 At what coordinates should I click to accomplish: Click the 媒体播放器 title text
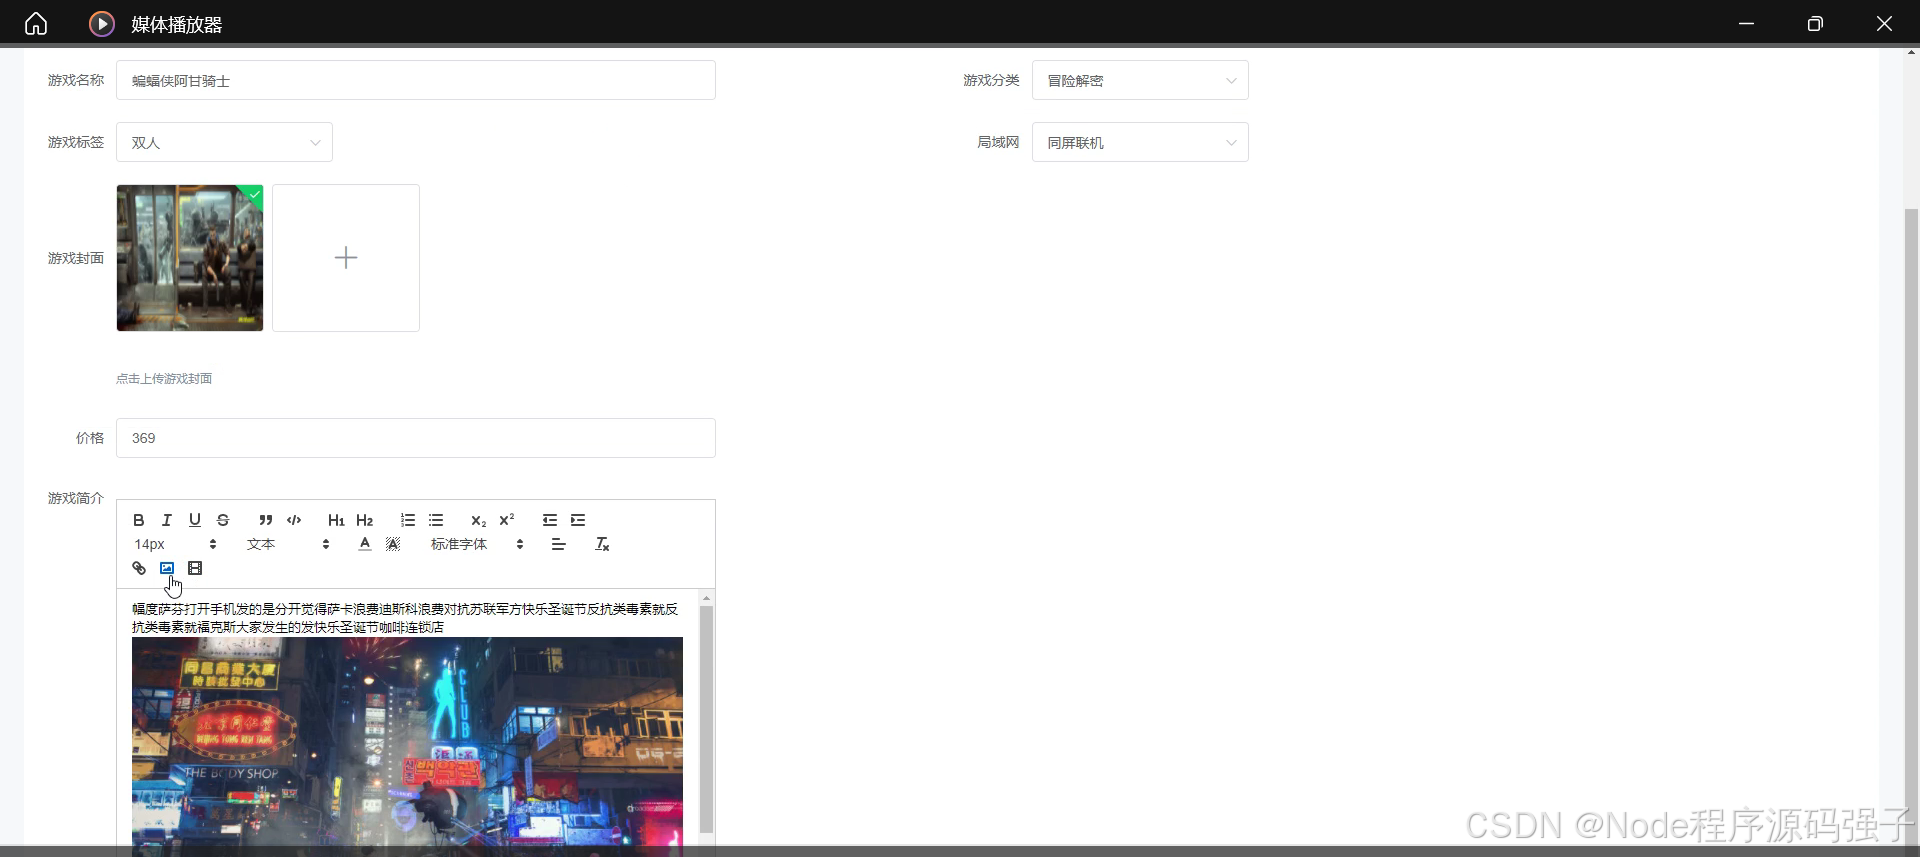coord(177,24)
